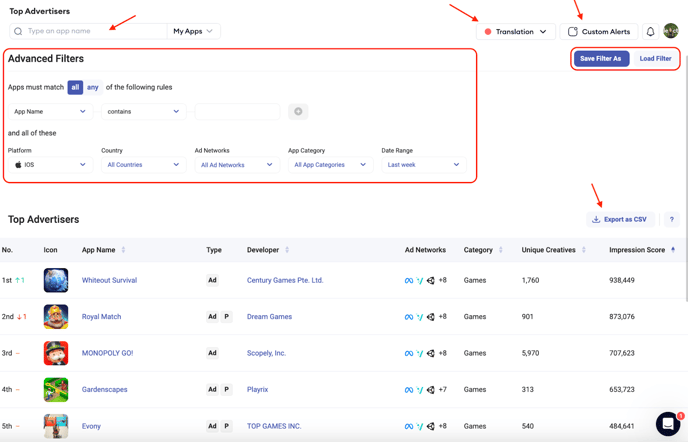Click Vungle network icon in MONOPOLY GO! row
This screenshot has height=442, width=688.
tap(420, 353)
